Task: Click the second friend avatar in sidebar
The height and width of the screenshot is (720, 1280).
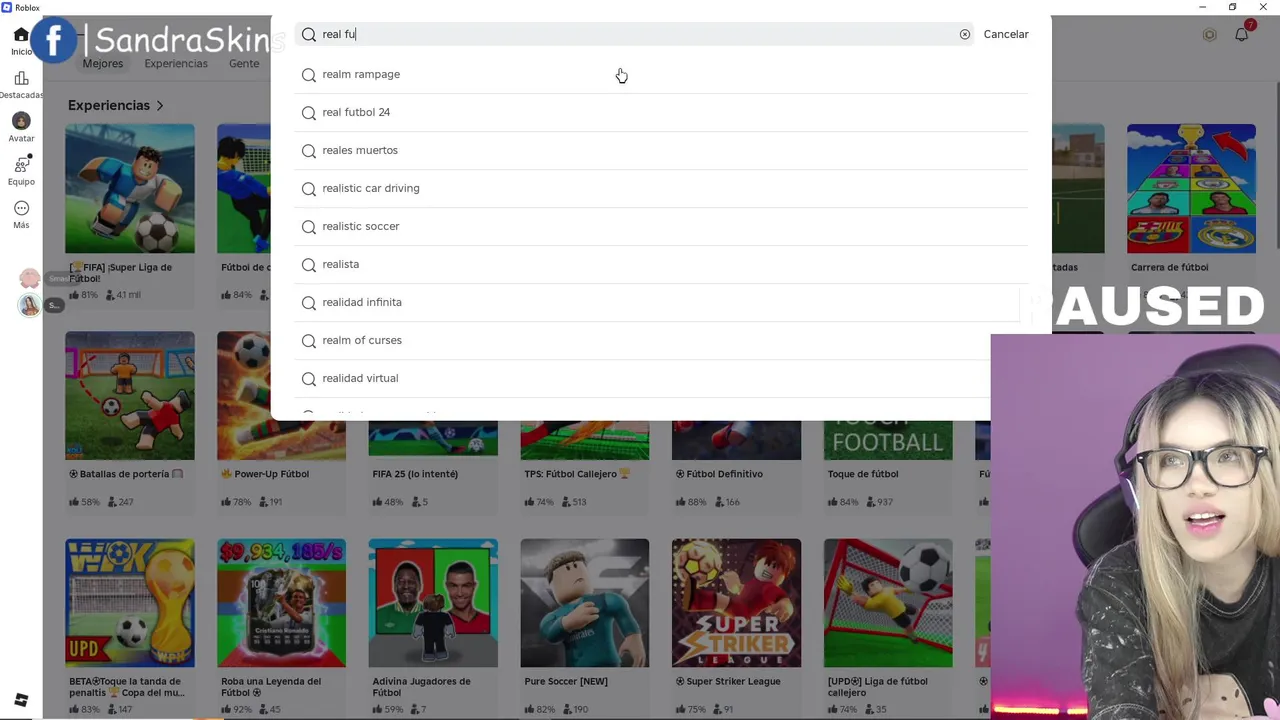Action: pyautogui.click(x=29, y=305)
